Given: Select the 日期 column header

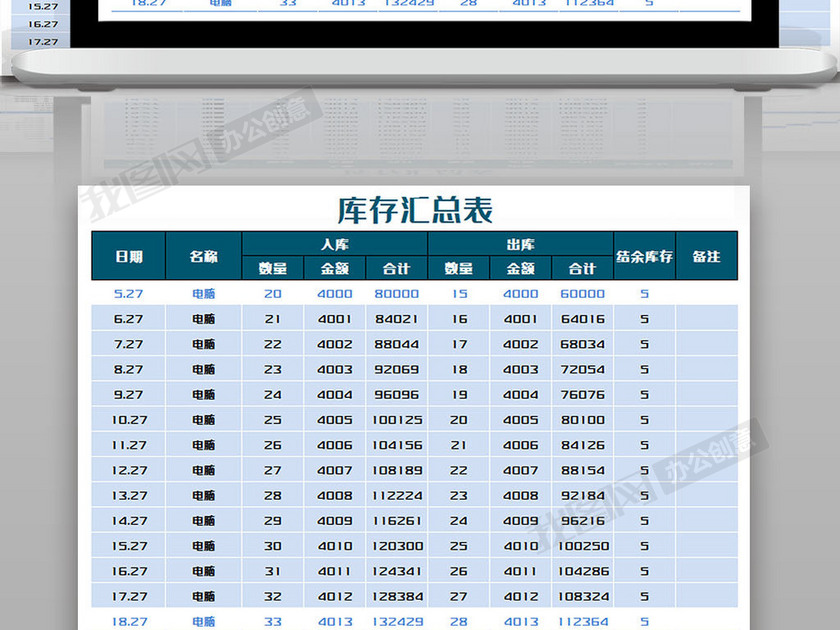Looking at the screenshot, I should 128,256.
